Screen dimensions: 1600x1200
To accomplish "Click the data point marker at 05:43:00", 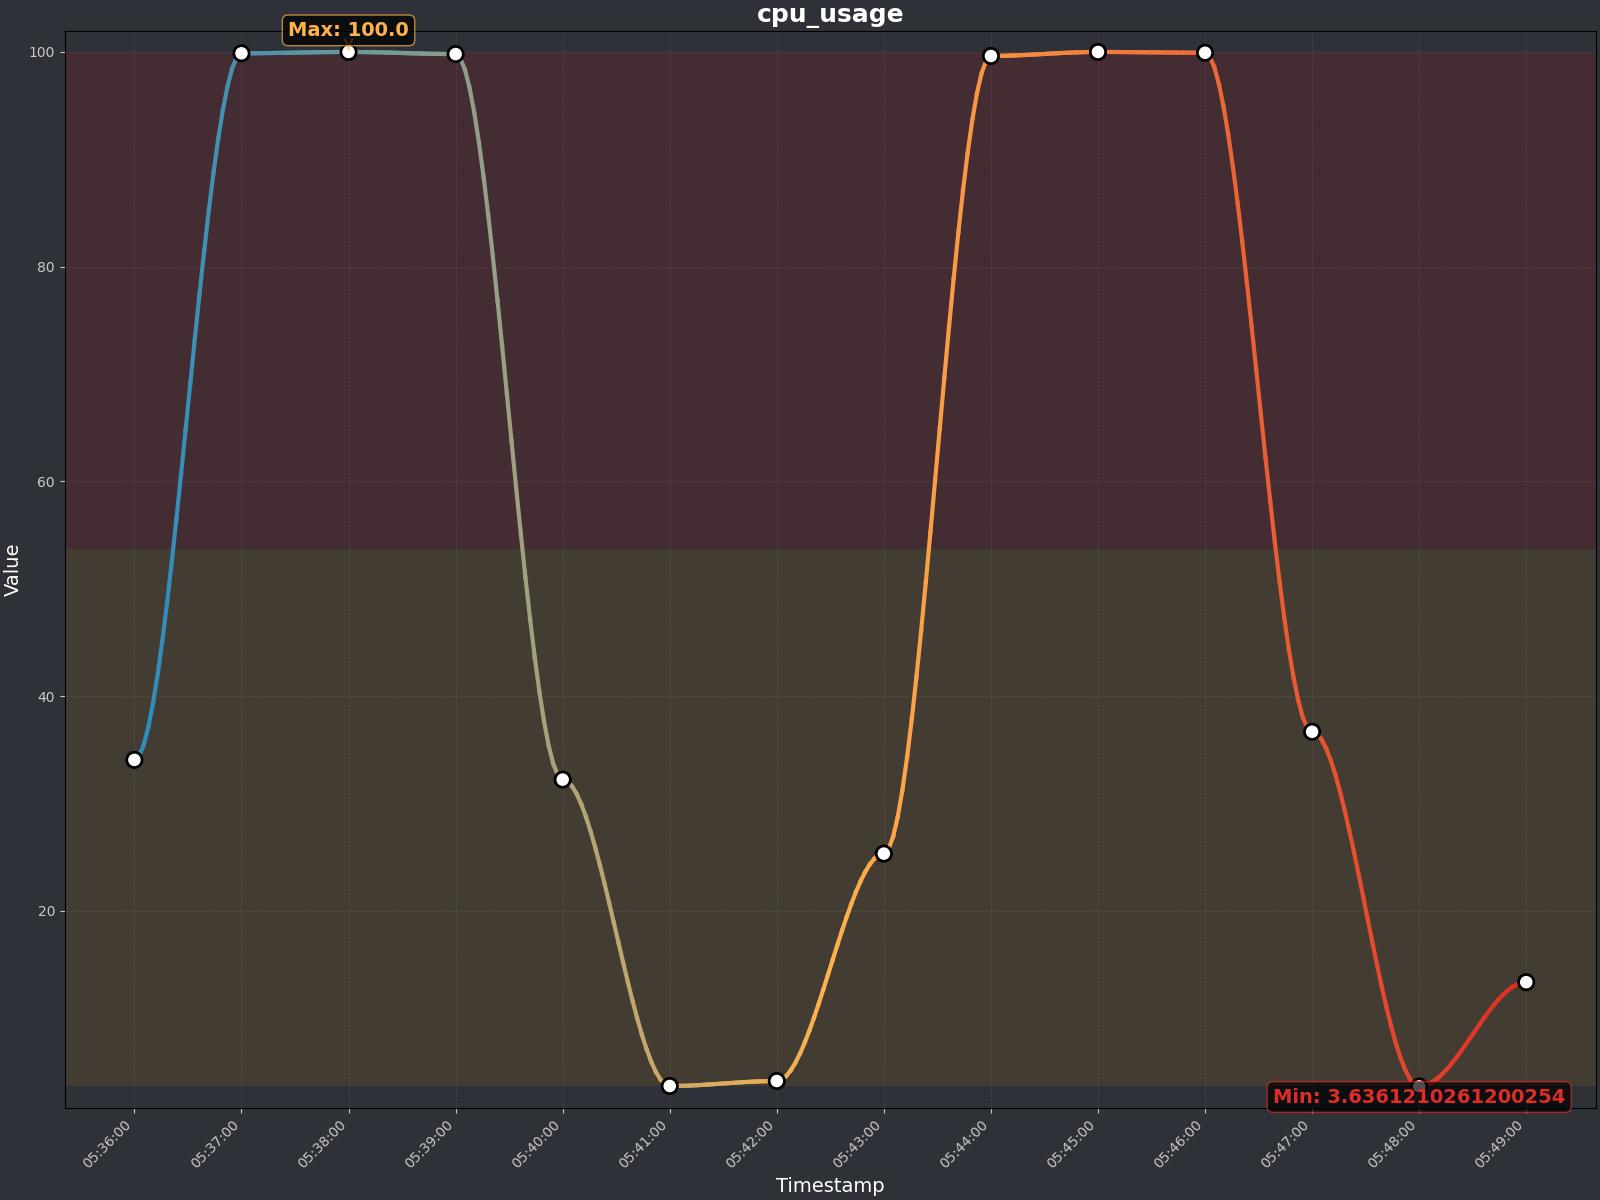I will pos(883,853).
